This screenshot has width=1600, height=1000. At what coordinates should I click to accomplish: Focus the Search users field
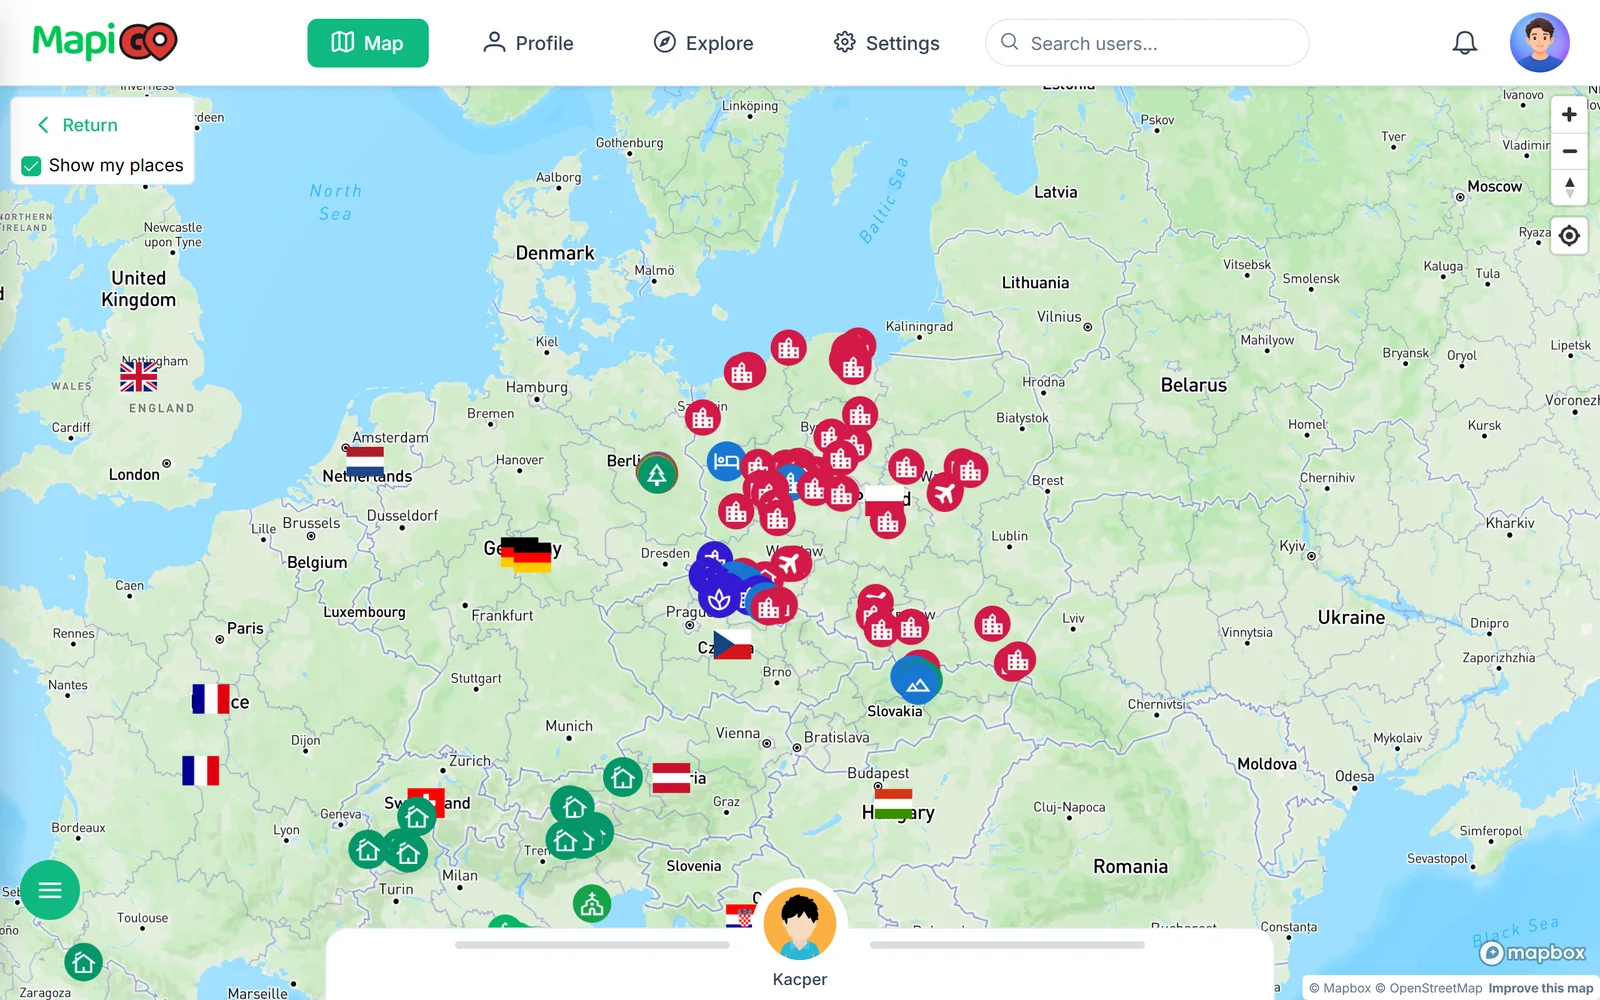(x=1147, y=43)
